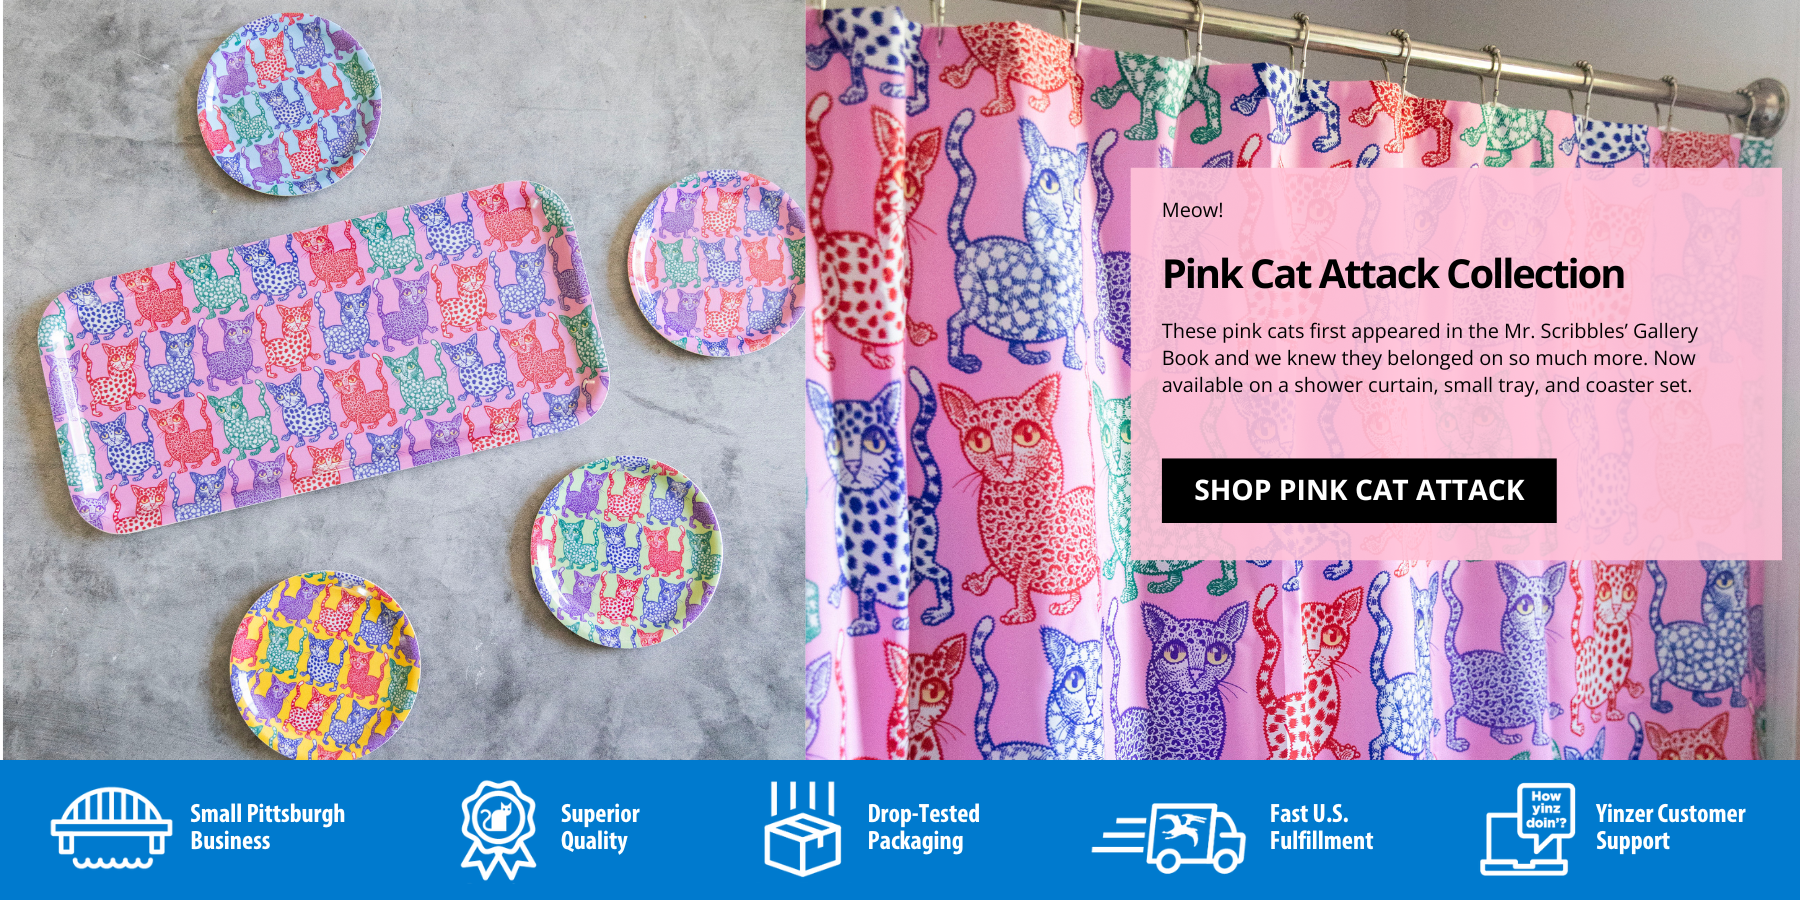This screenshot has width=1800, height=900.
Task: Click the Drop-Tested Packaging box icon
Action: [803, 829]
